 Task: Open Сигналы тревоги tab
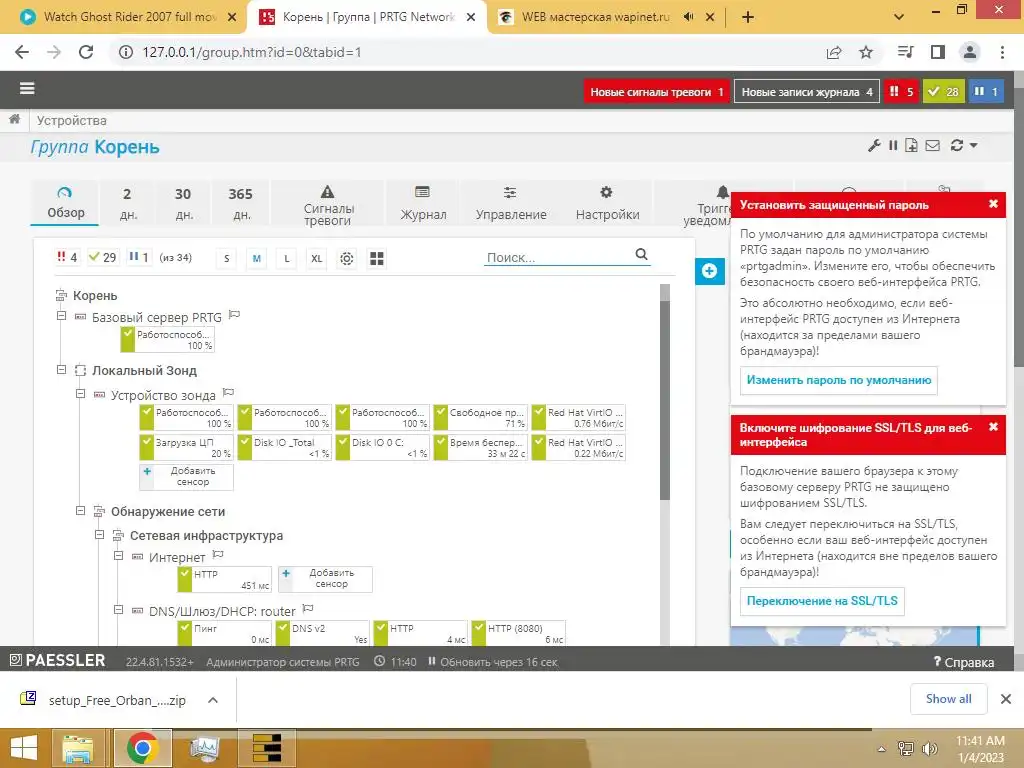pos(328,205)
